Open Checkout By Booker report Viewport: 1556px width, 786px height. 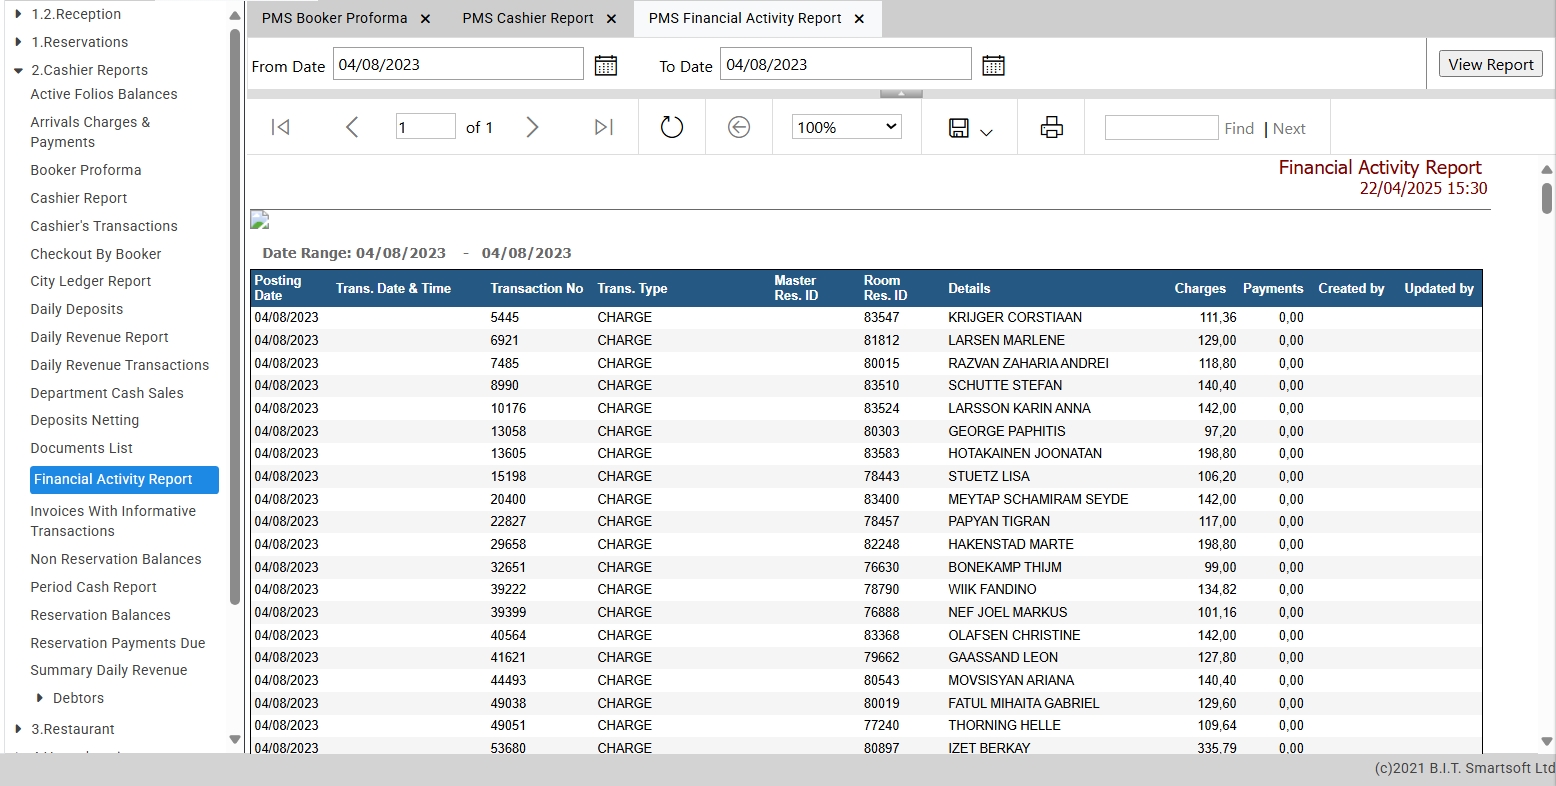[96, 254]
